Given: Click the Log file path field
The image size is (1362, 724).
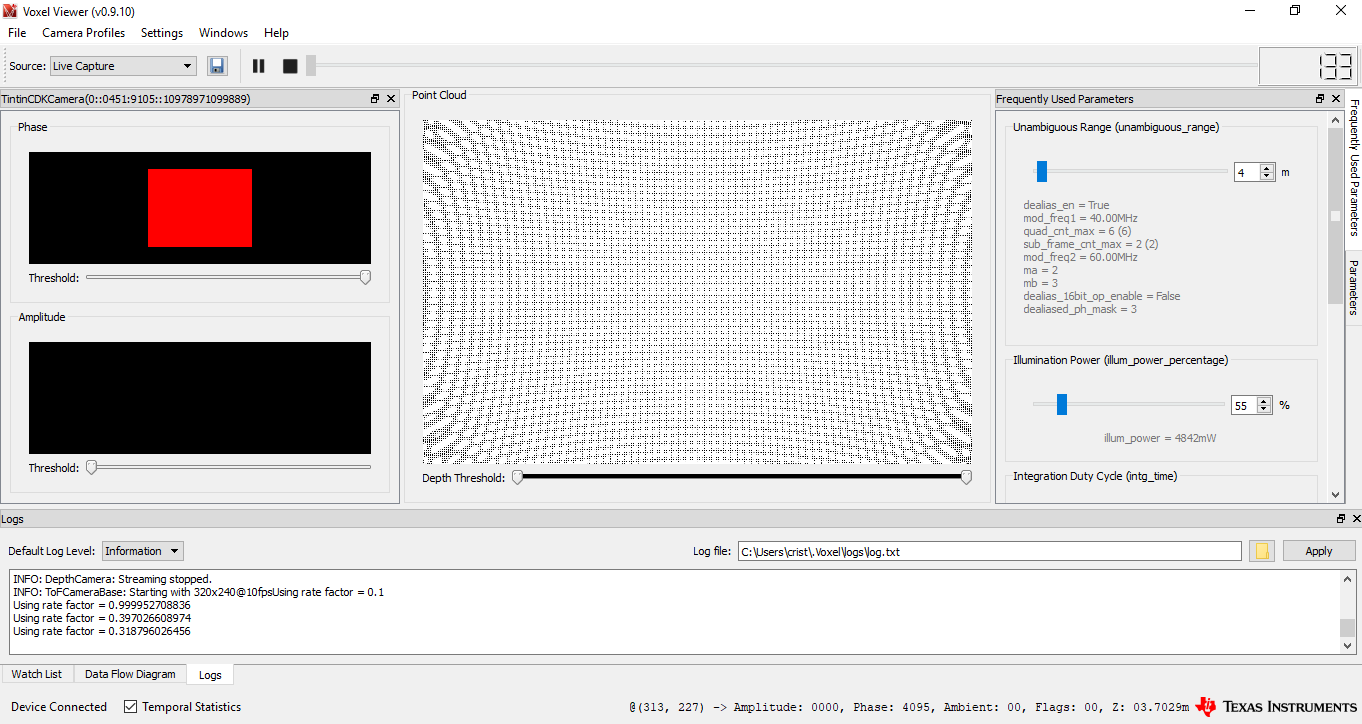Looking at the screenshot, I should coord(989,551).
